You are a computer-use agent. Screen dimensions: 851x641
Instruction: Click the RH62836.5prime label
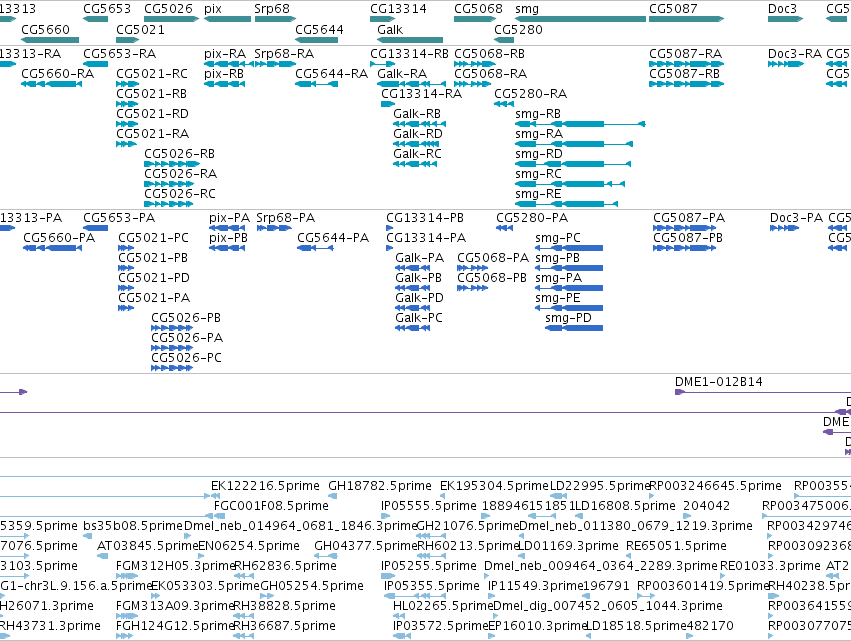pyautogui.click(x=285, y=566)
